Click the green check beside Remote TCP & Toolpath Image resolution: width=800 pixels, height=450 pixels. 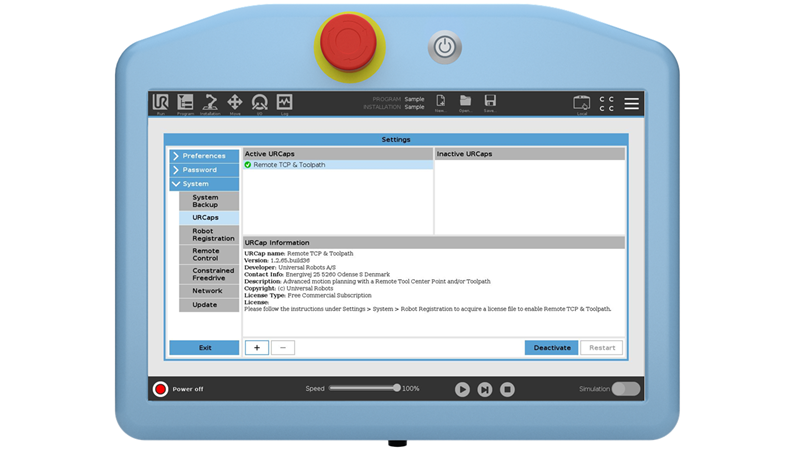[248, 165]
